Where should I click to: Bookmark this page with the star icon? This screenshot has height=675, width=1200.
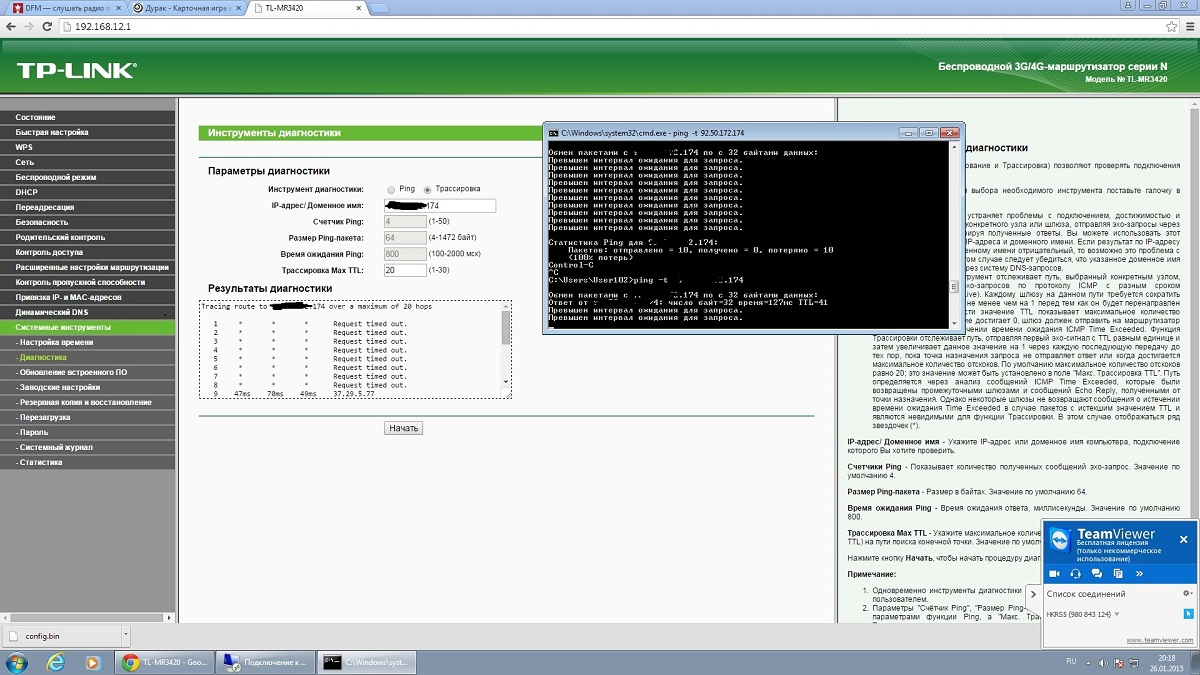(x=1171, y=26)
